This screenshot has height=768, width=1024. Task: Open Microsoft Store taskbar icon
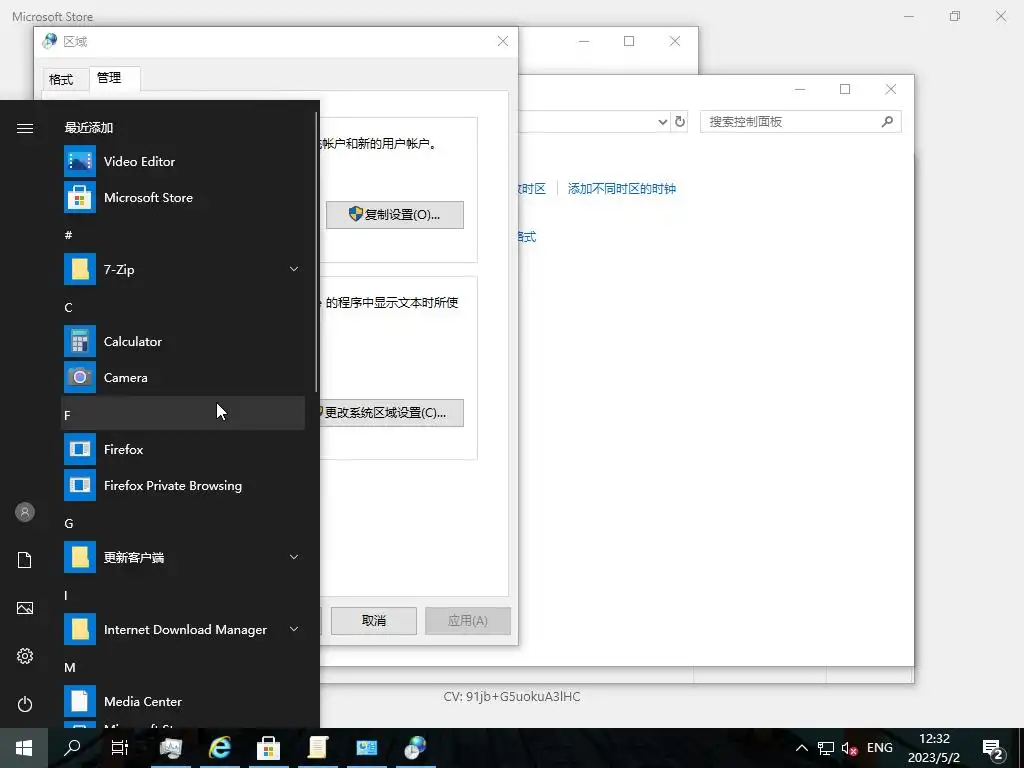point(268,748)
